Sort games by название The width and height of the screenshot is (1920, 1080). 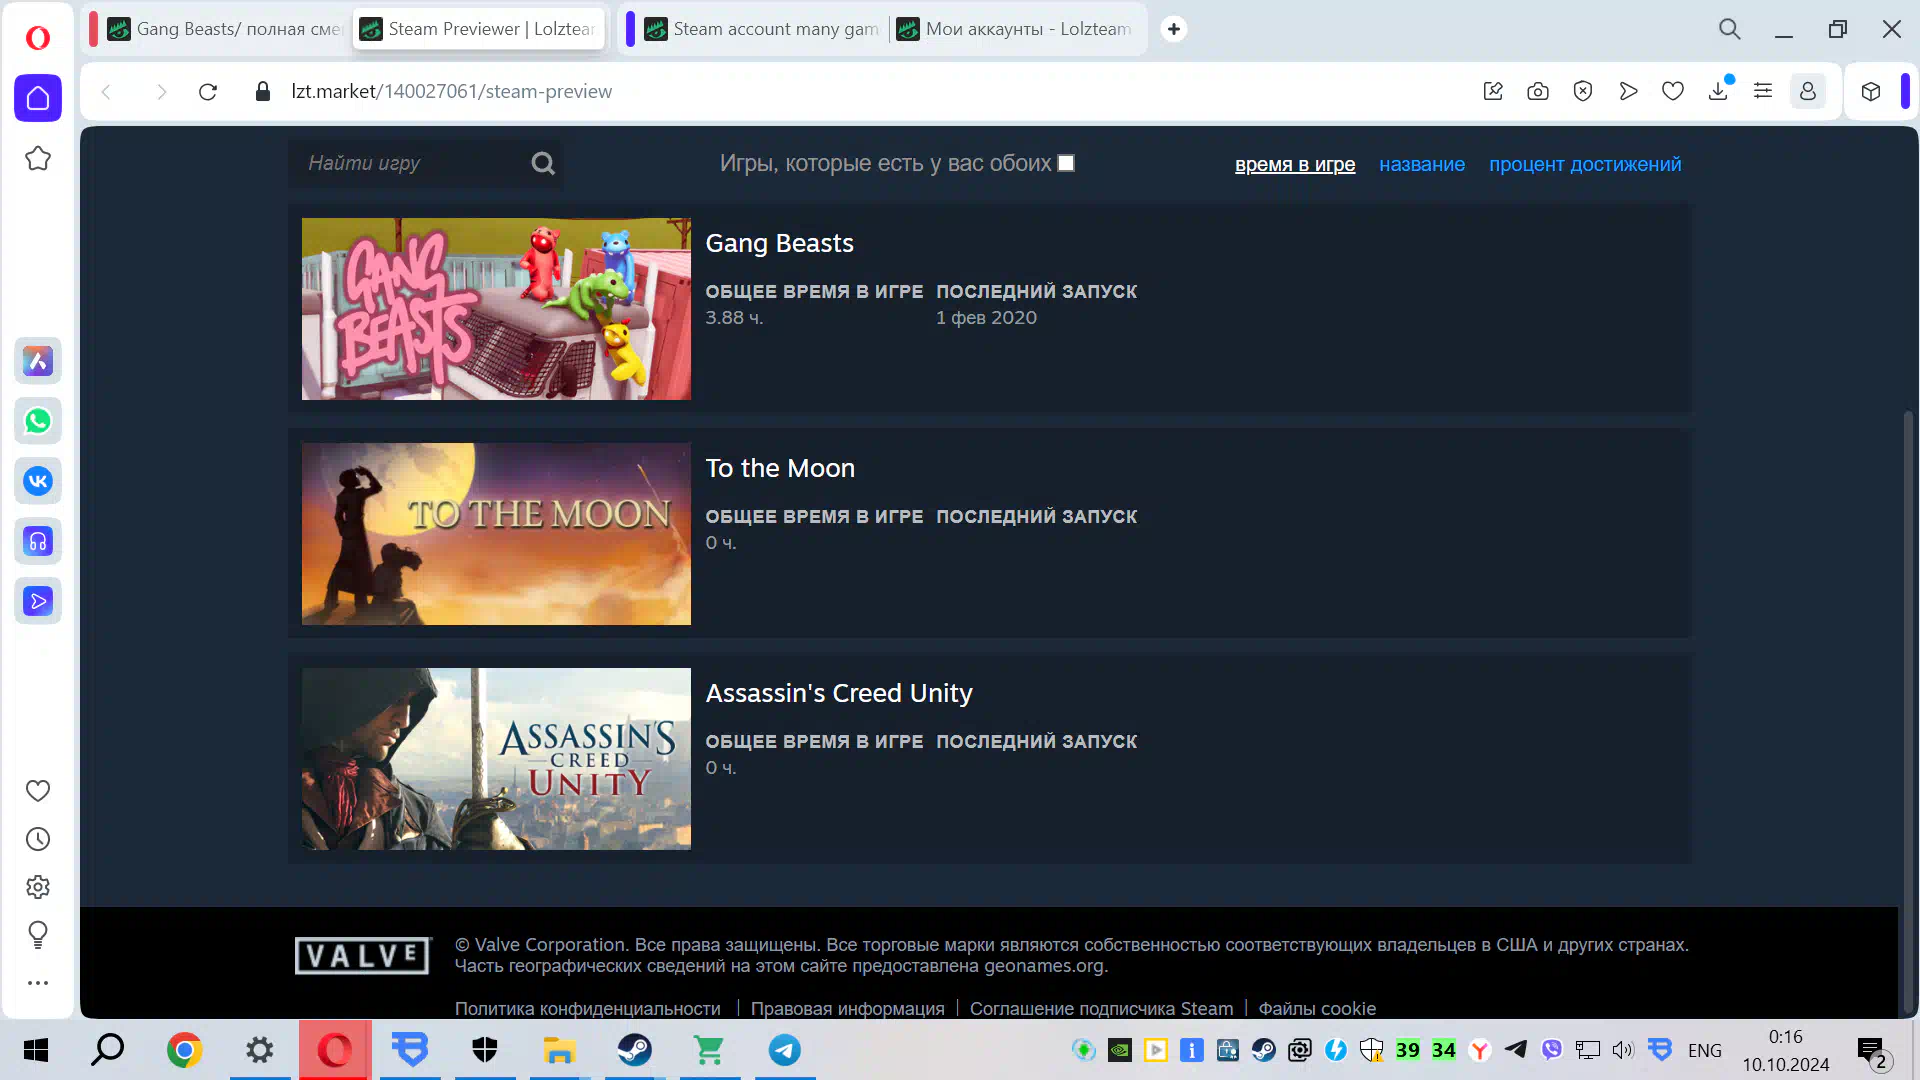coord(1422,164)
